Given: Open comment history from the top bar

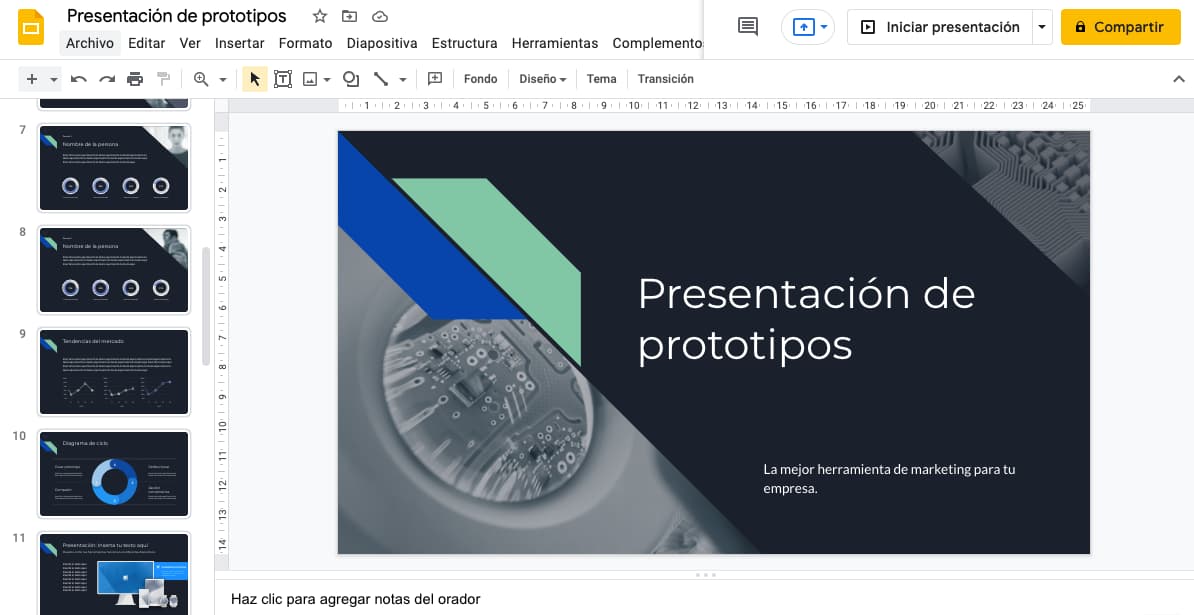Looking at the screenshot, I should point(746,26).
